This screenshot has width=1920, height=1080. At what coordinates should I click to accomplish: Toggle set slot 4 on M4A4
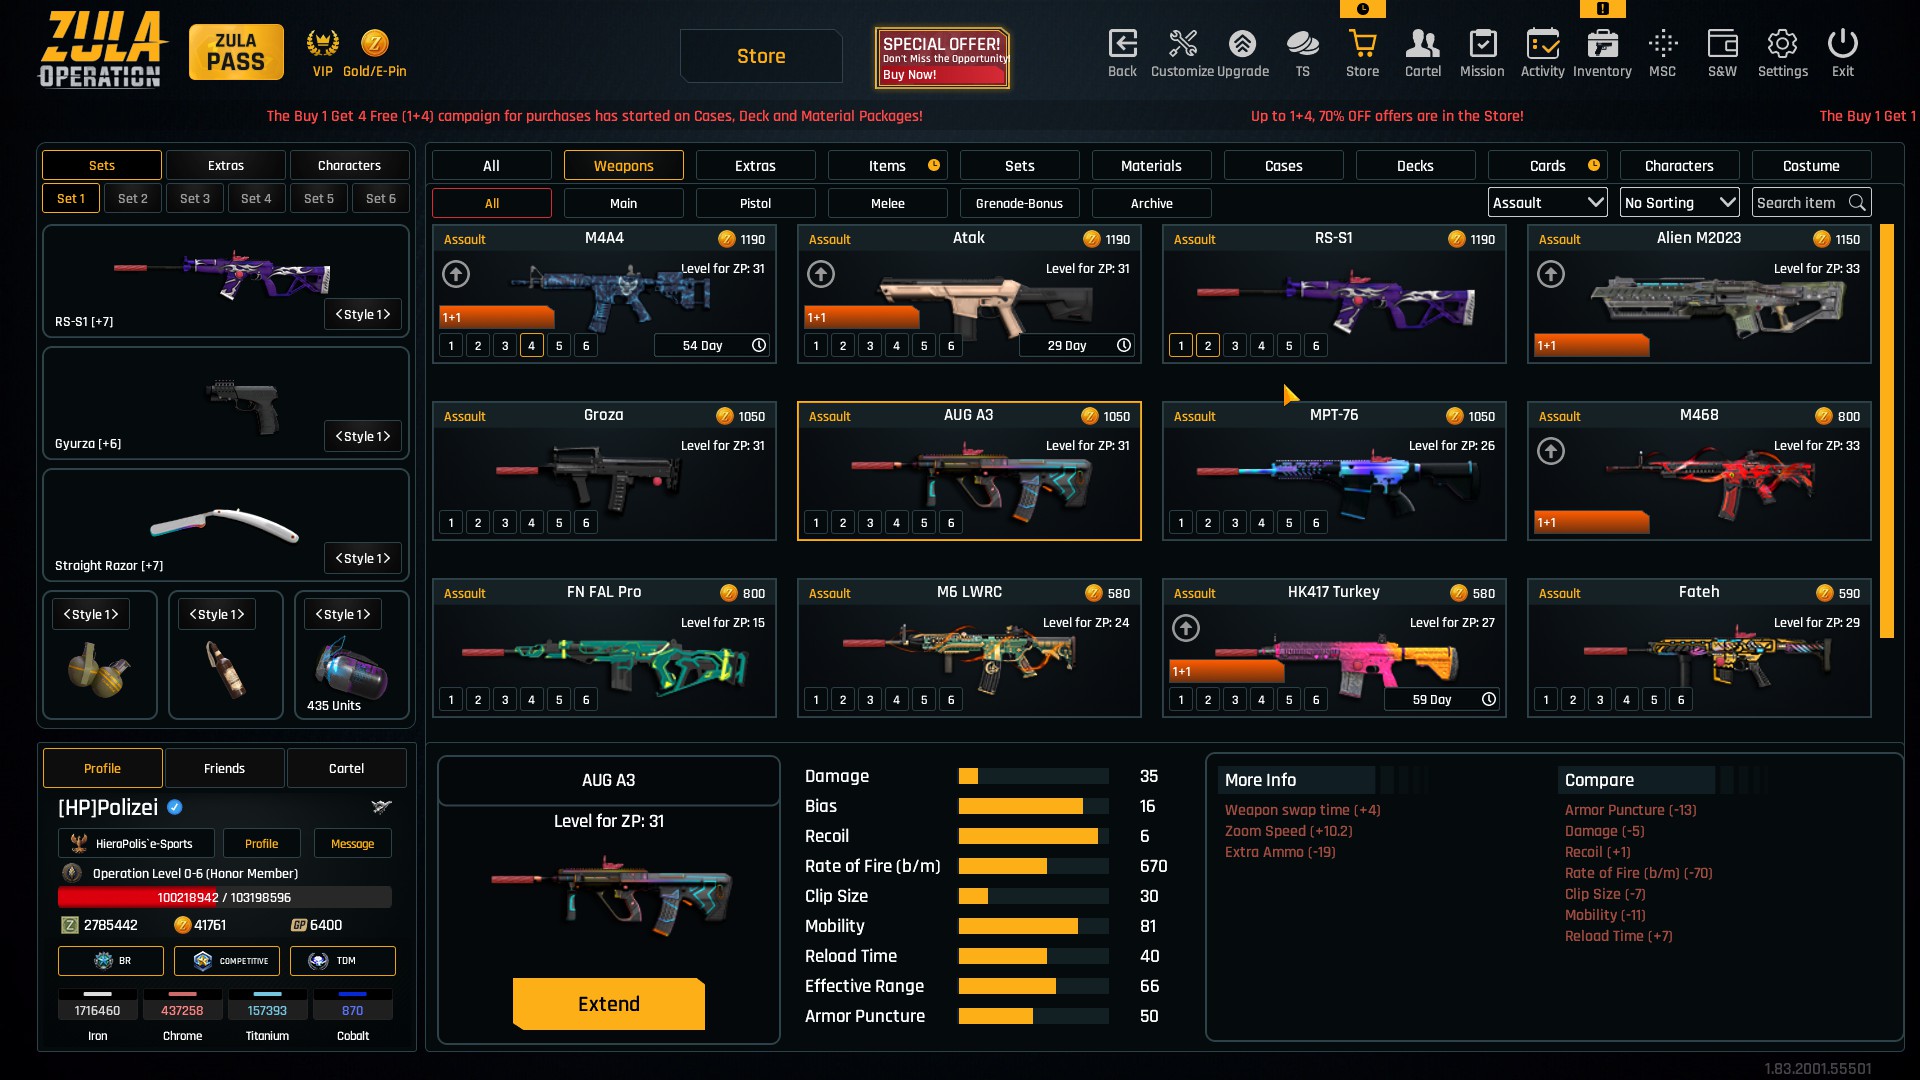[x=532, y=346]
